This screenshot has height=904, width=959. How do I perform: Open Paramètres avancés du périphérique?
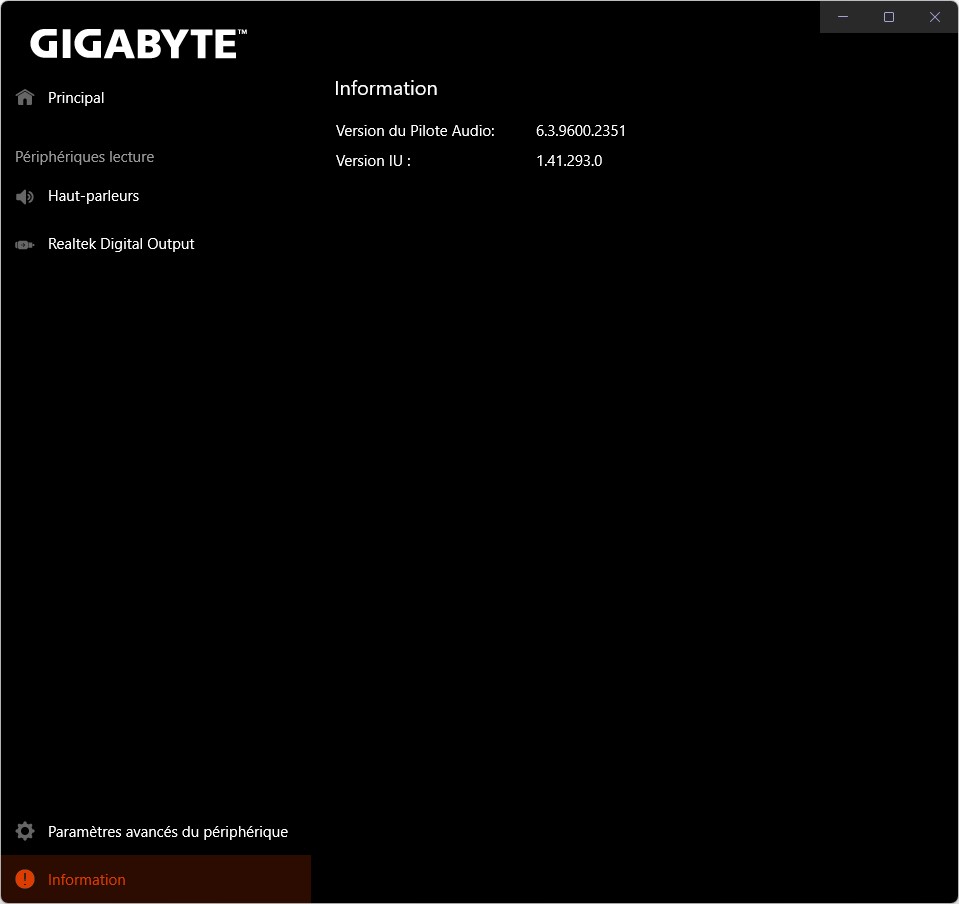[x=168, y=832]
